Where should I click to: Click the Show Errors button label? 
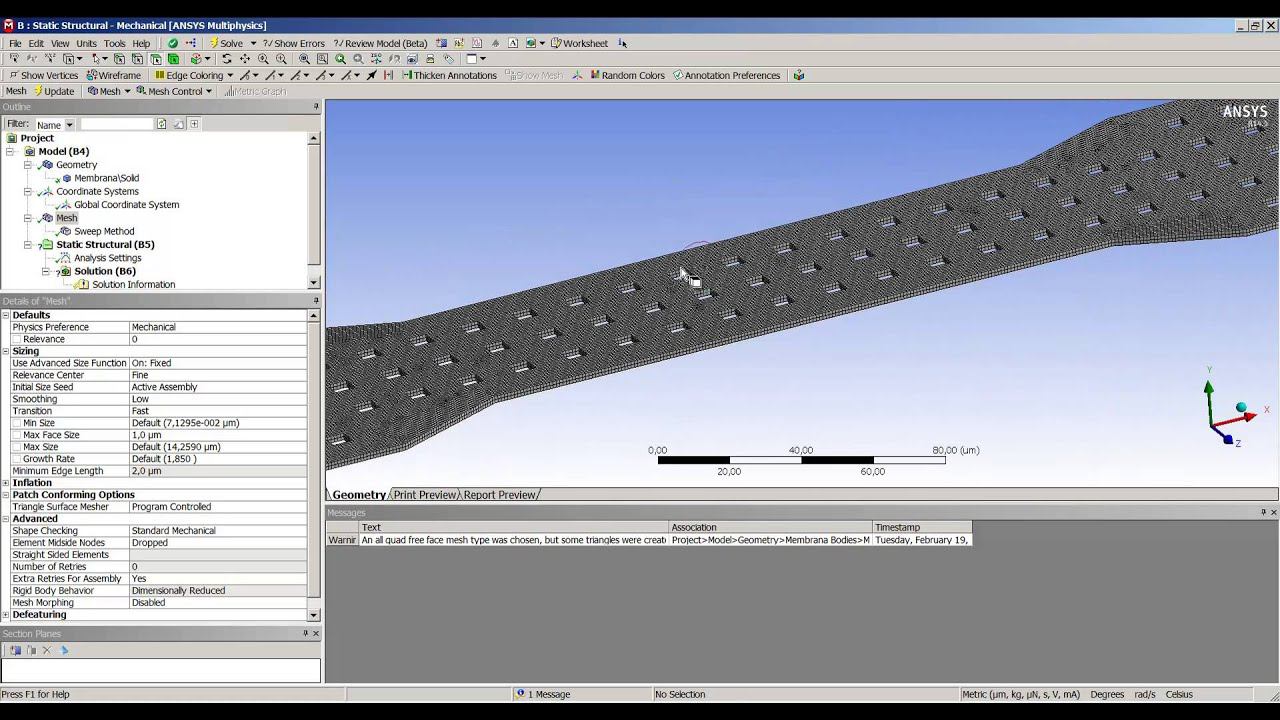[300, 43]
